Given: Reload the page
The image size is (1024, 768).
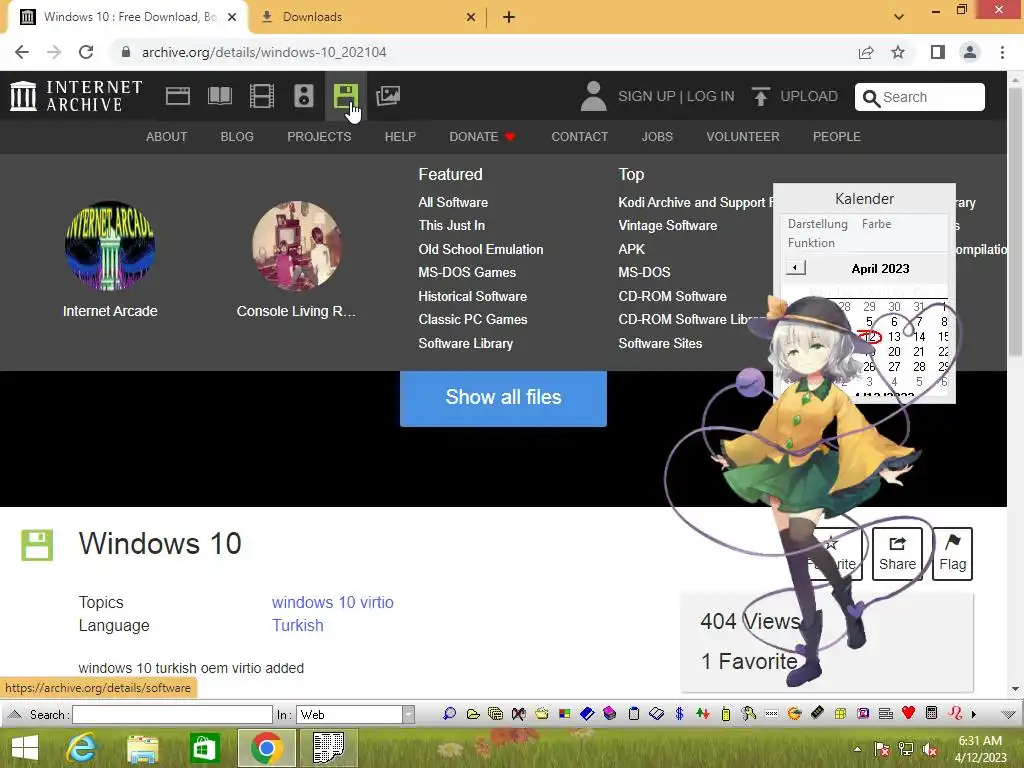Looking at the screenshot, I should coord(86,52).
